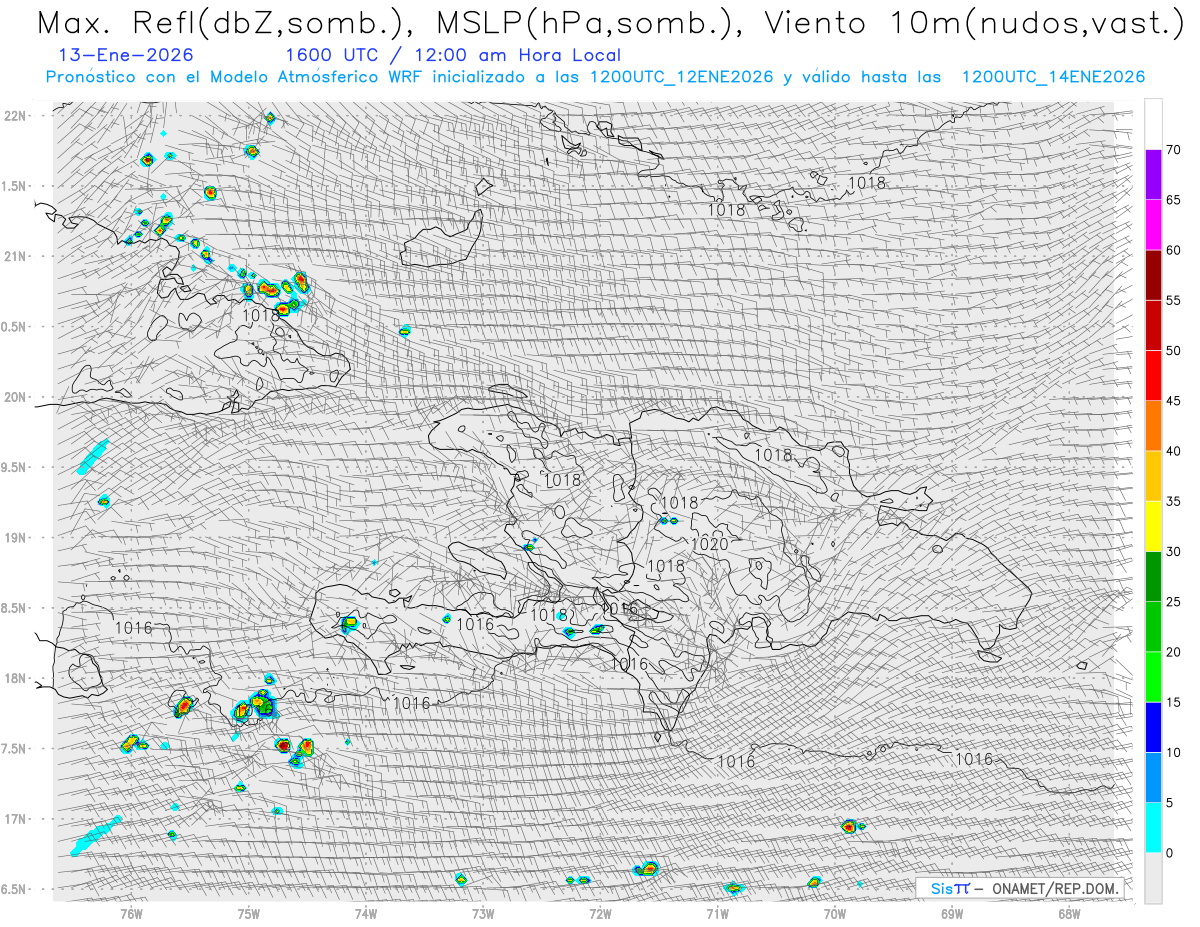
Task: Click the 76W longitude axis label
Action: pyautogui.click(x=131, y=912)
